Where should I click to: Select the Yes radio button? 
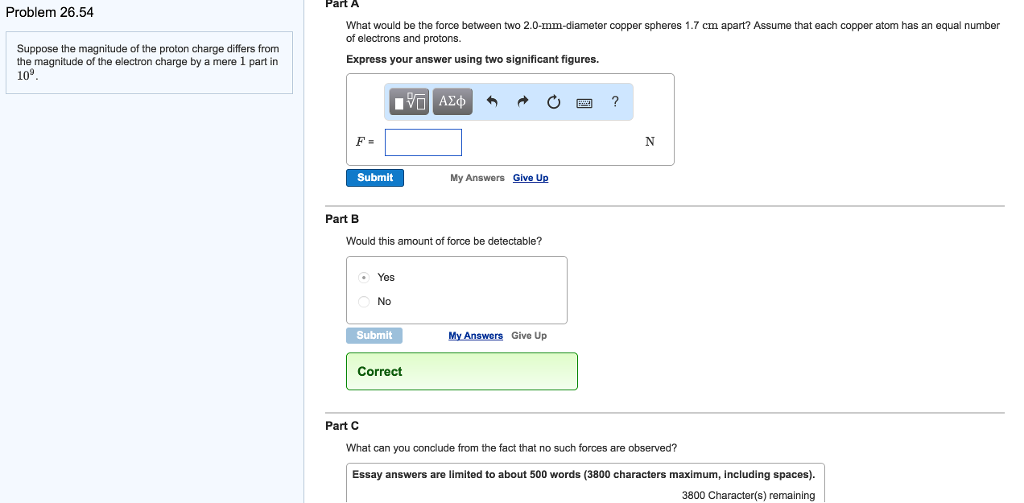click(365, 277)
